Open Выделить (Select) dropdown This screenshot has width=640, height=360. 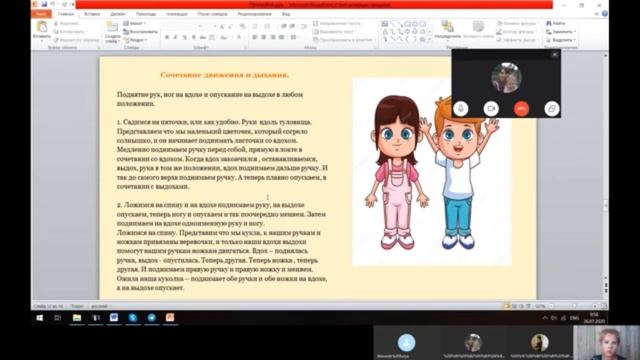pos(561,40)
